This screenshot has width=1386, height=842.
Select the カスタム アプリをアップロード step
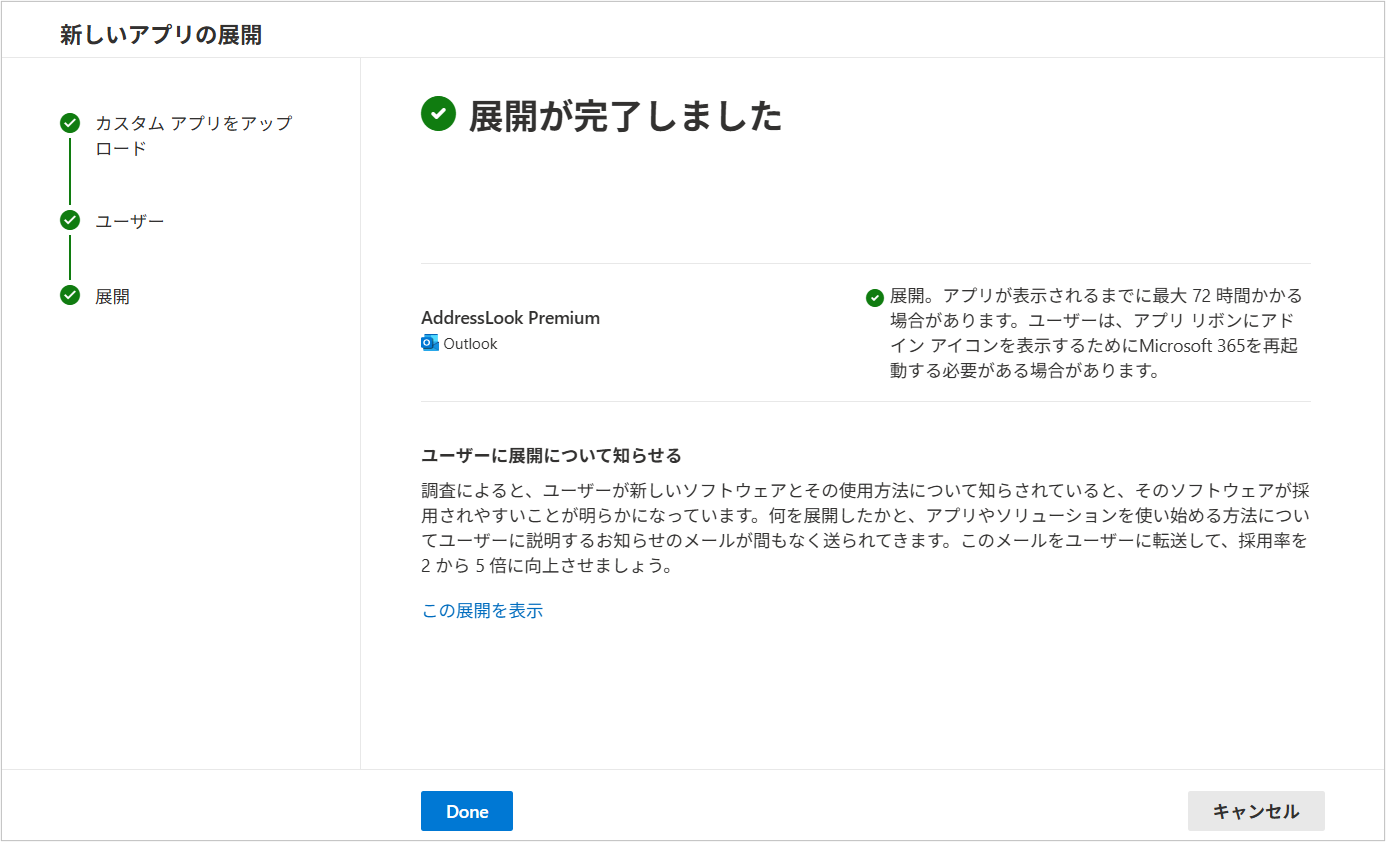point(193,136)
